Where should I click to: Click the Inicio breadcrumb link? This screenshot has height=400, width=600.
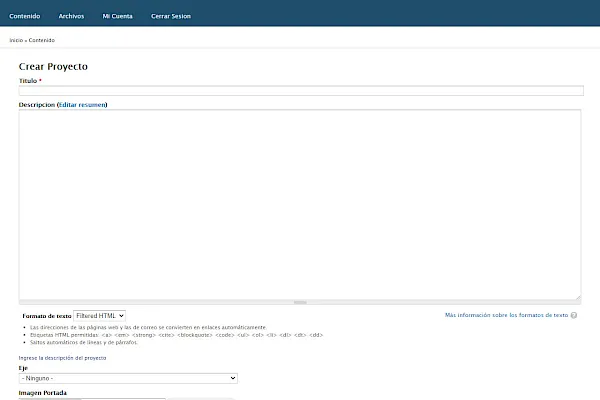16,40
